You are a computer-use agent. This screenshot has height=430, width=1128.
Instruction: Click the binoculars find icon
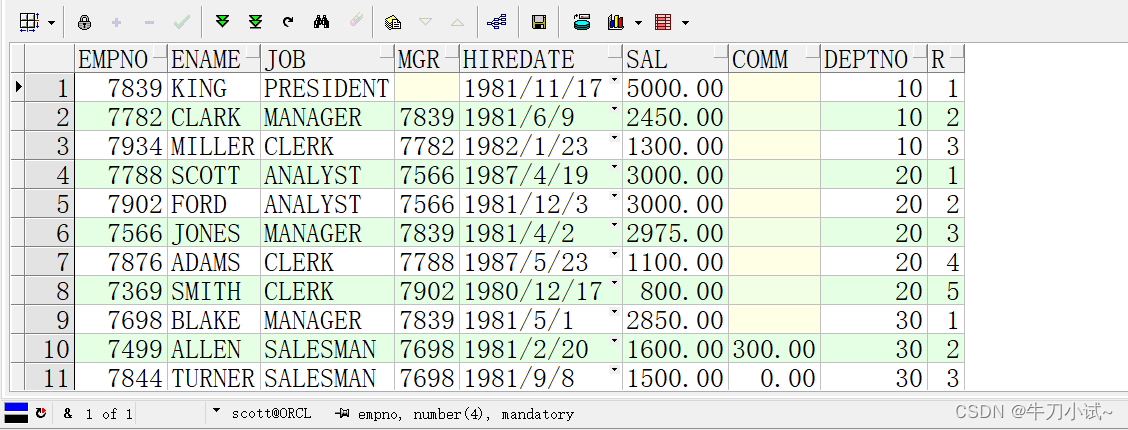coord(322,22)
